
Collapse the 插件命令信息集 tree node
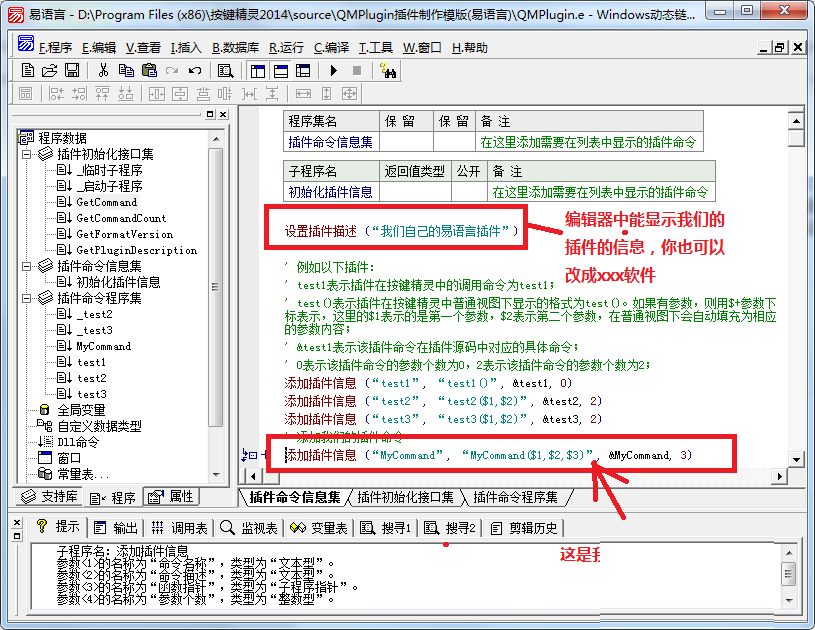(27, 267)
